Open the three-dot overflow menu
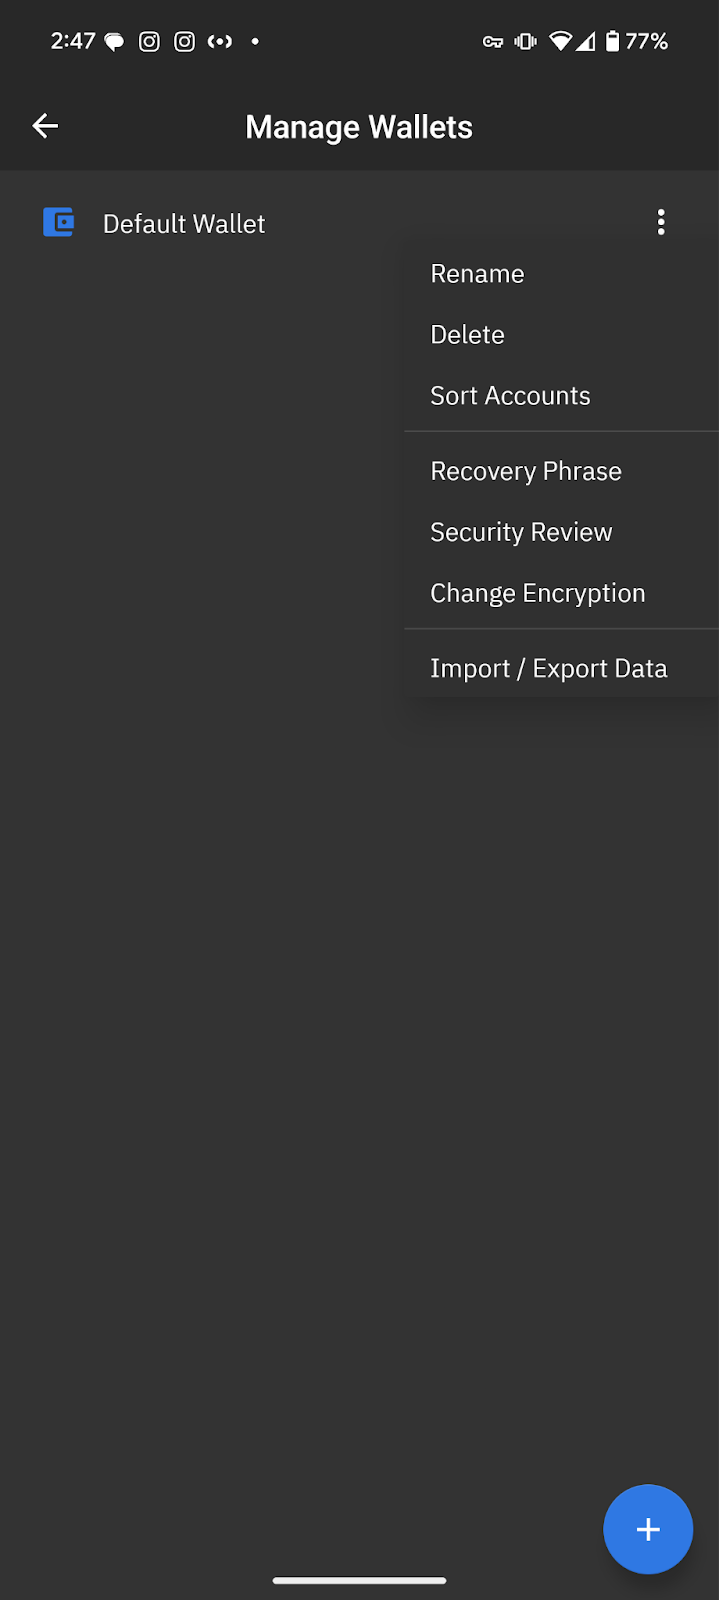 (x=661, y=222)
